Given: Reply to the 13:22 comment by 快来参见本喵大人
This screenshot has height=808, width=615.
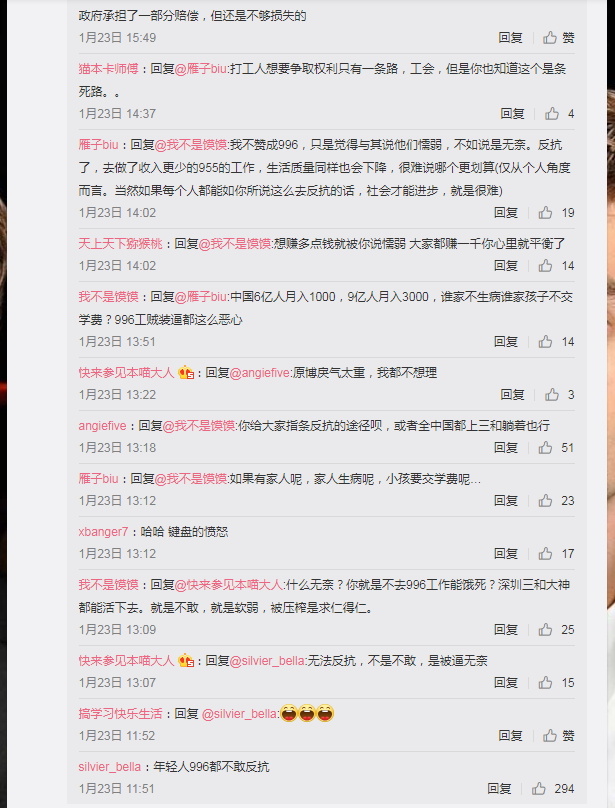Looking at the screenshot, I should pos(512,395).
